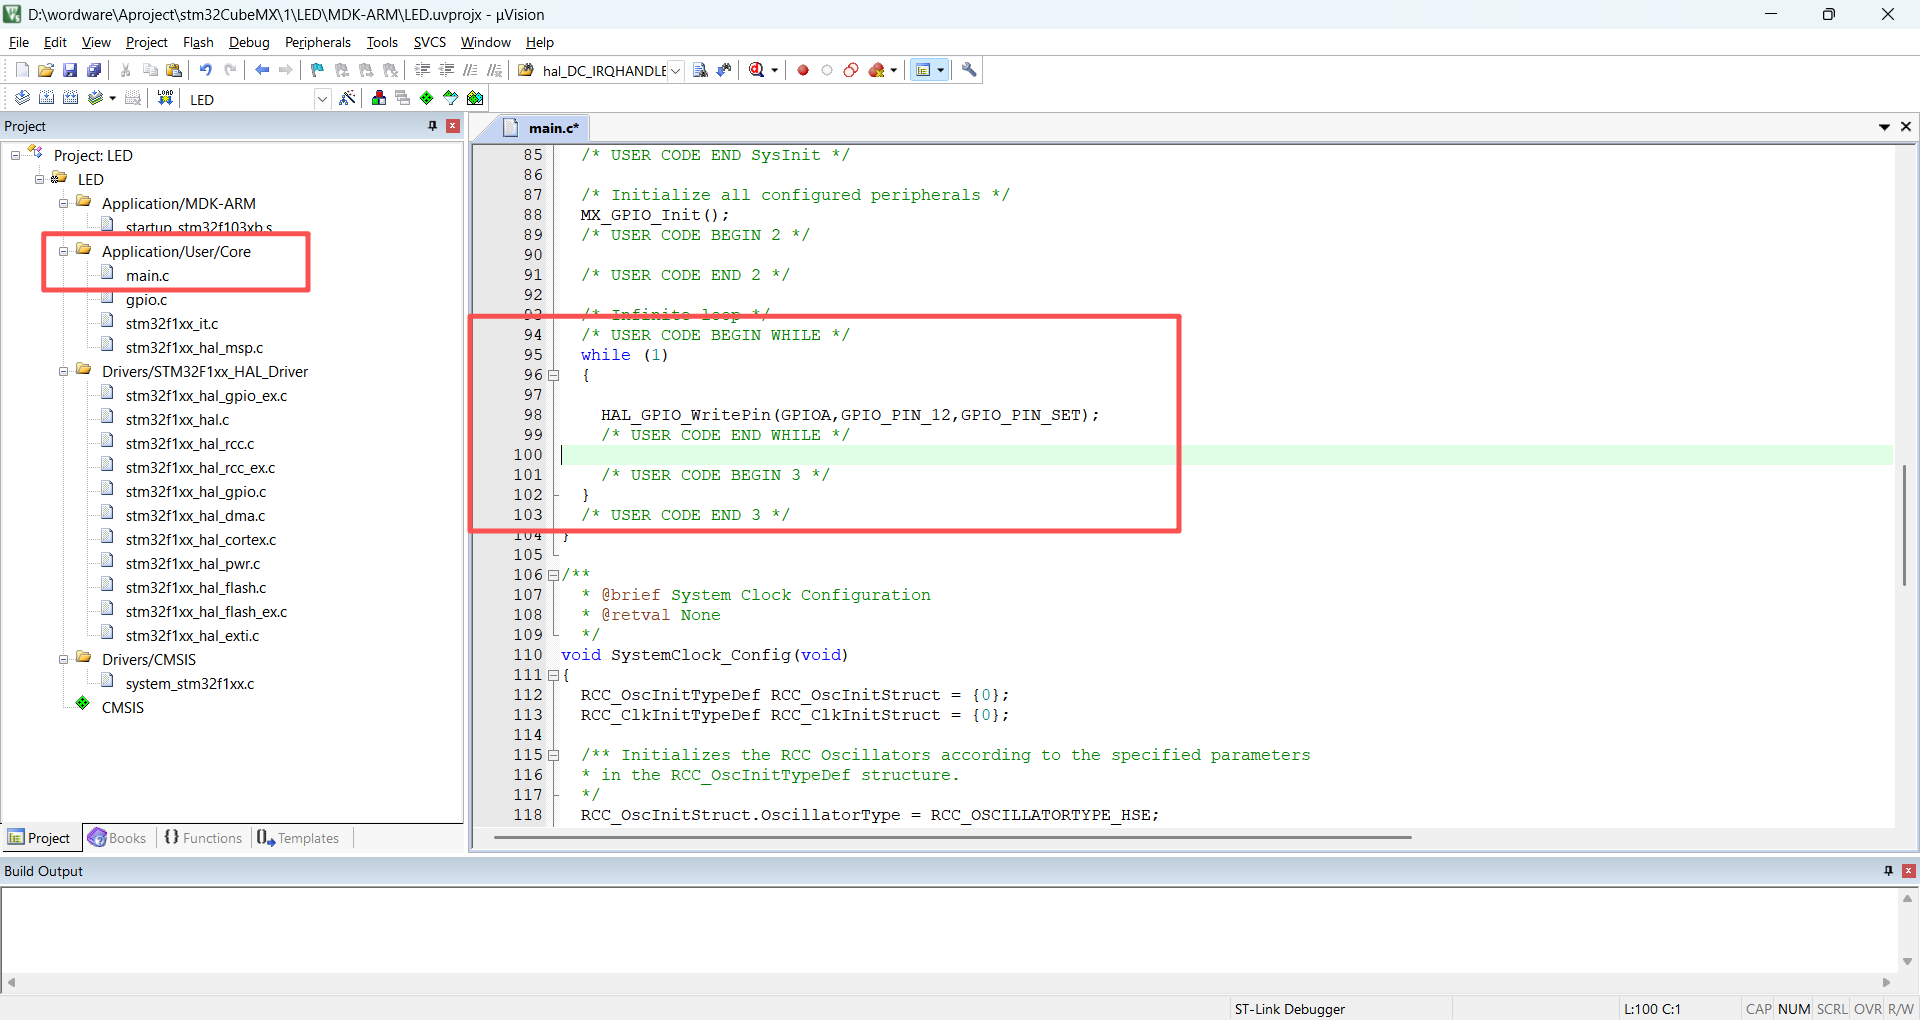Cut selection with the scissors icon
Screen dimensions: 1920x1020
[x=126, y=70]
